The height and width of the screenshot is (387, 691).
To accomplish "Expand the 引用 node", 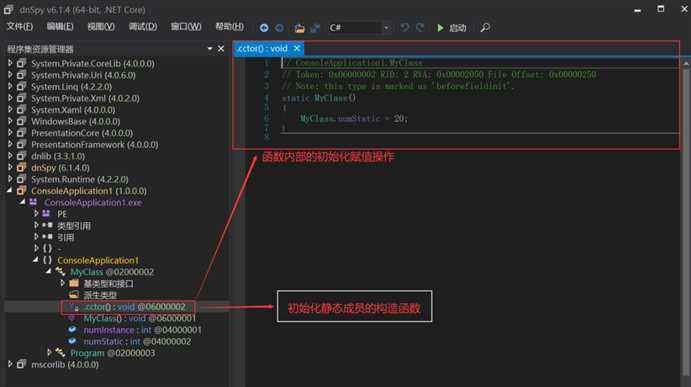I will [x=36, y=237].
